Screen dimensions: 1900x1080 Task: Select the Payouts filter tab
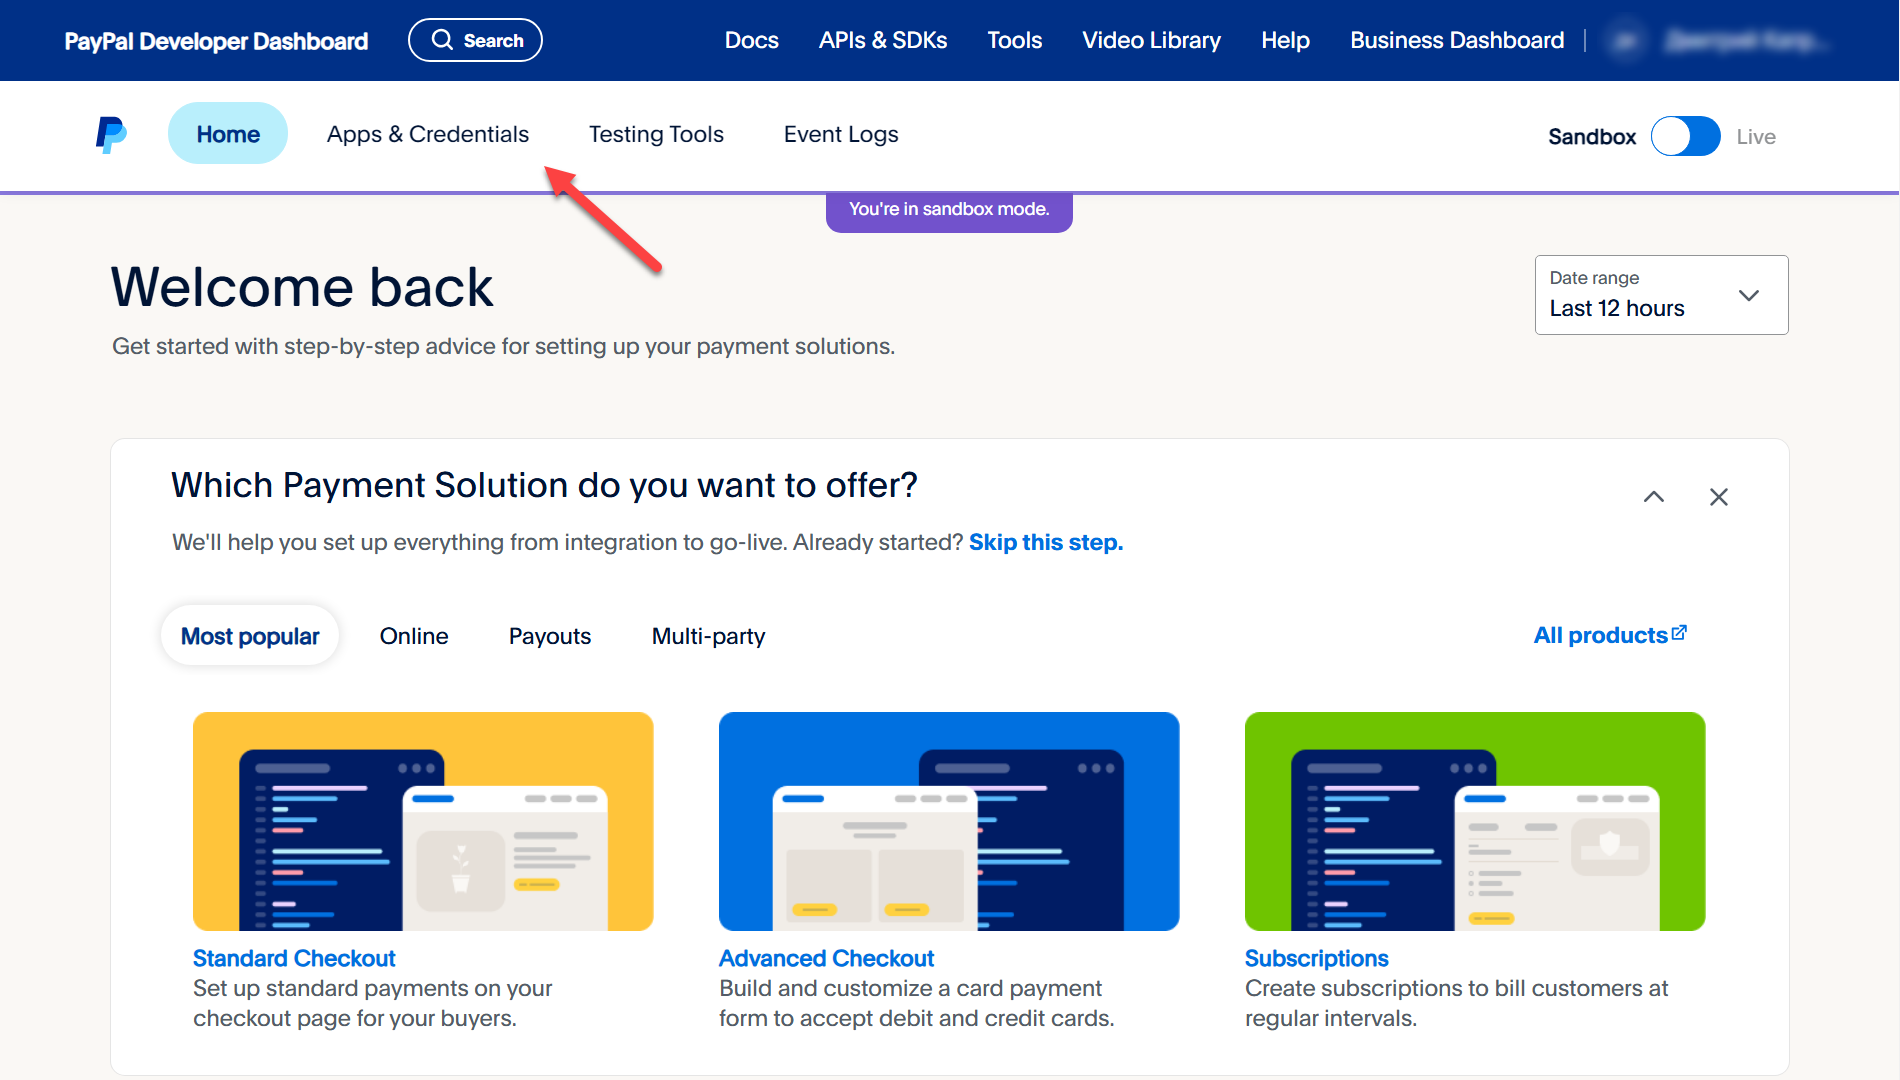(550, 636)
